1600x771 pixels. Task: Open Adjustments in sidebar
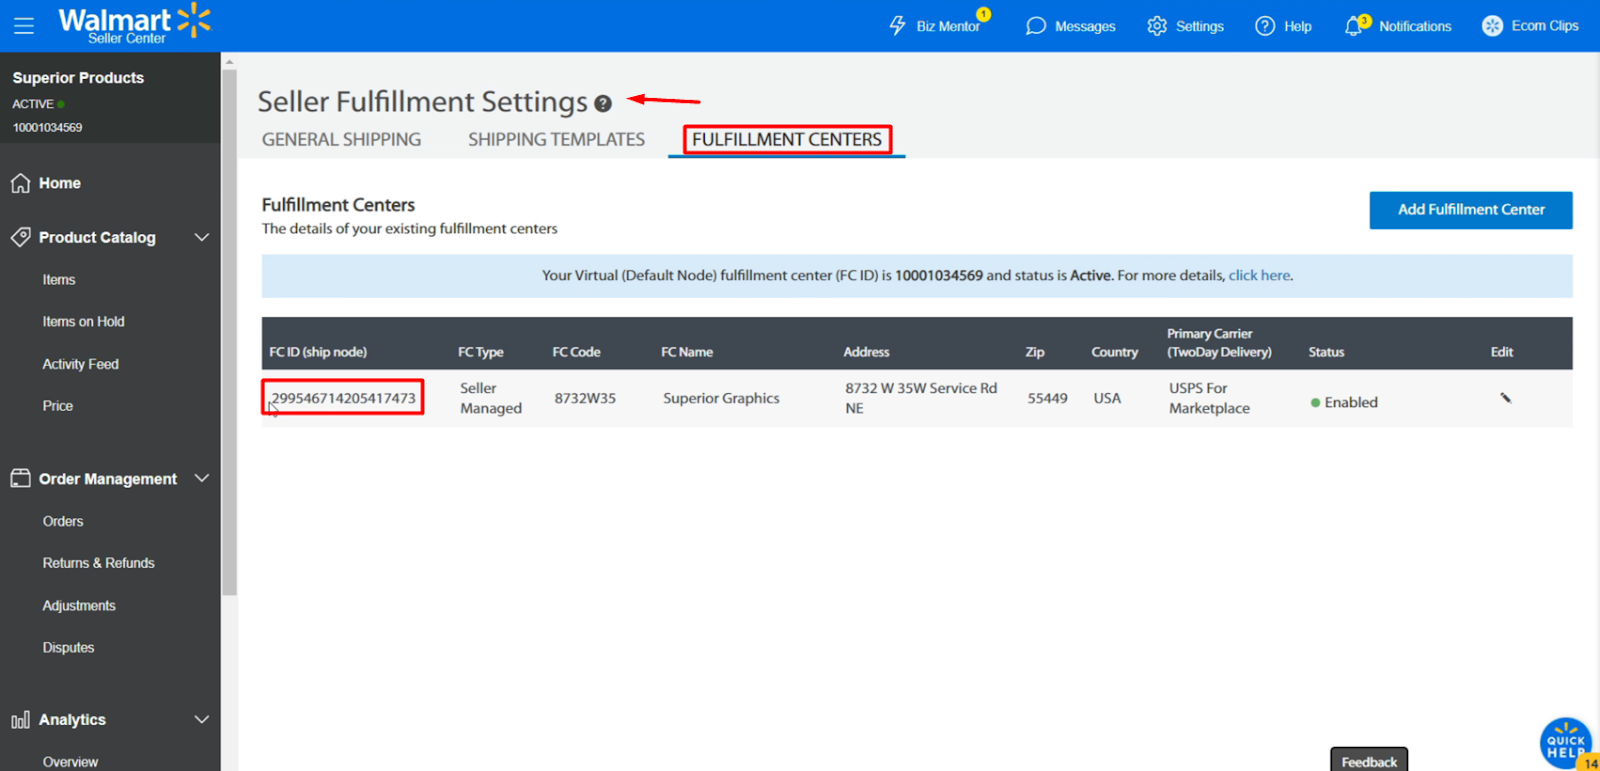coord(79,606)
